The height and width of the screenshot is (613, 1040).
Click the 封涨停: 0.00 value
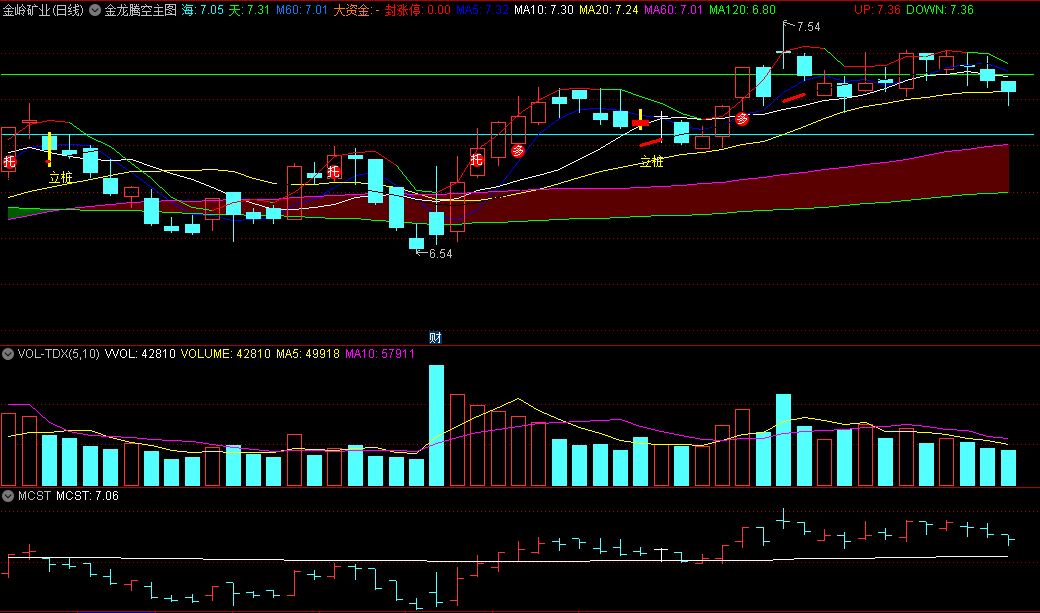[417, 10]
